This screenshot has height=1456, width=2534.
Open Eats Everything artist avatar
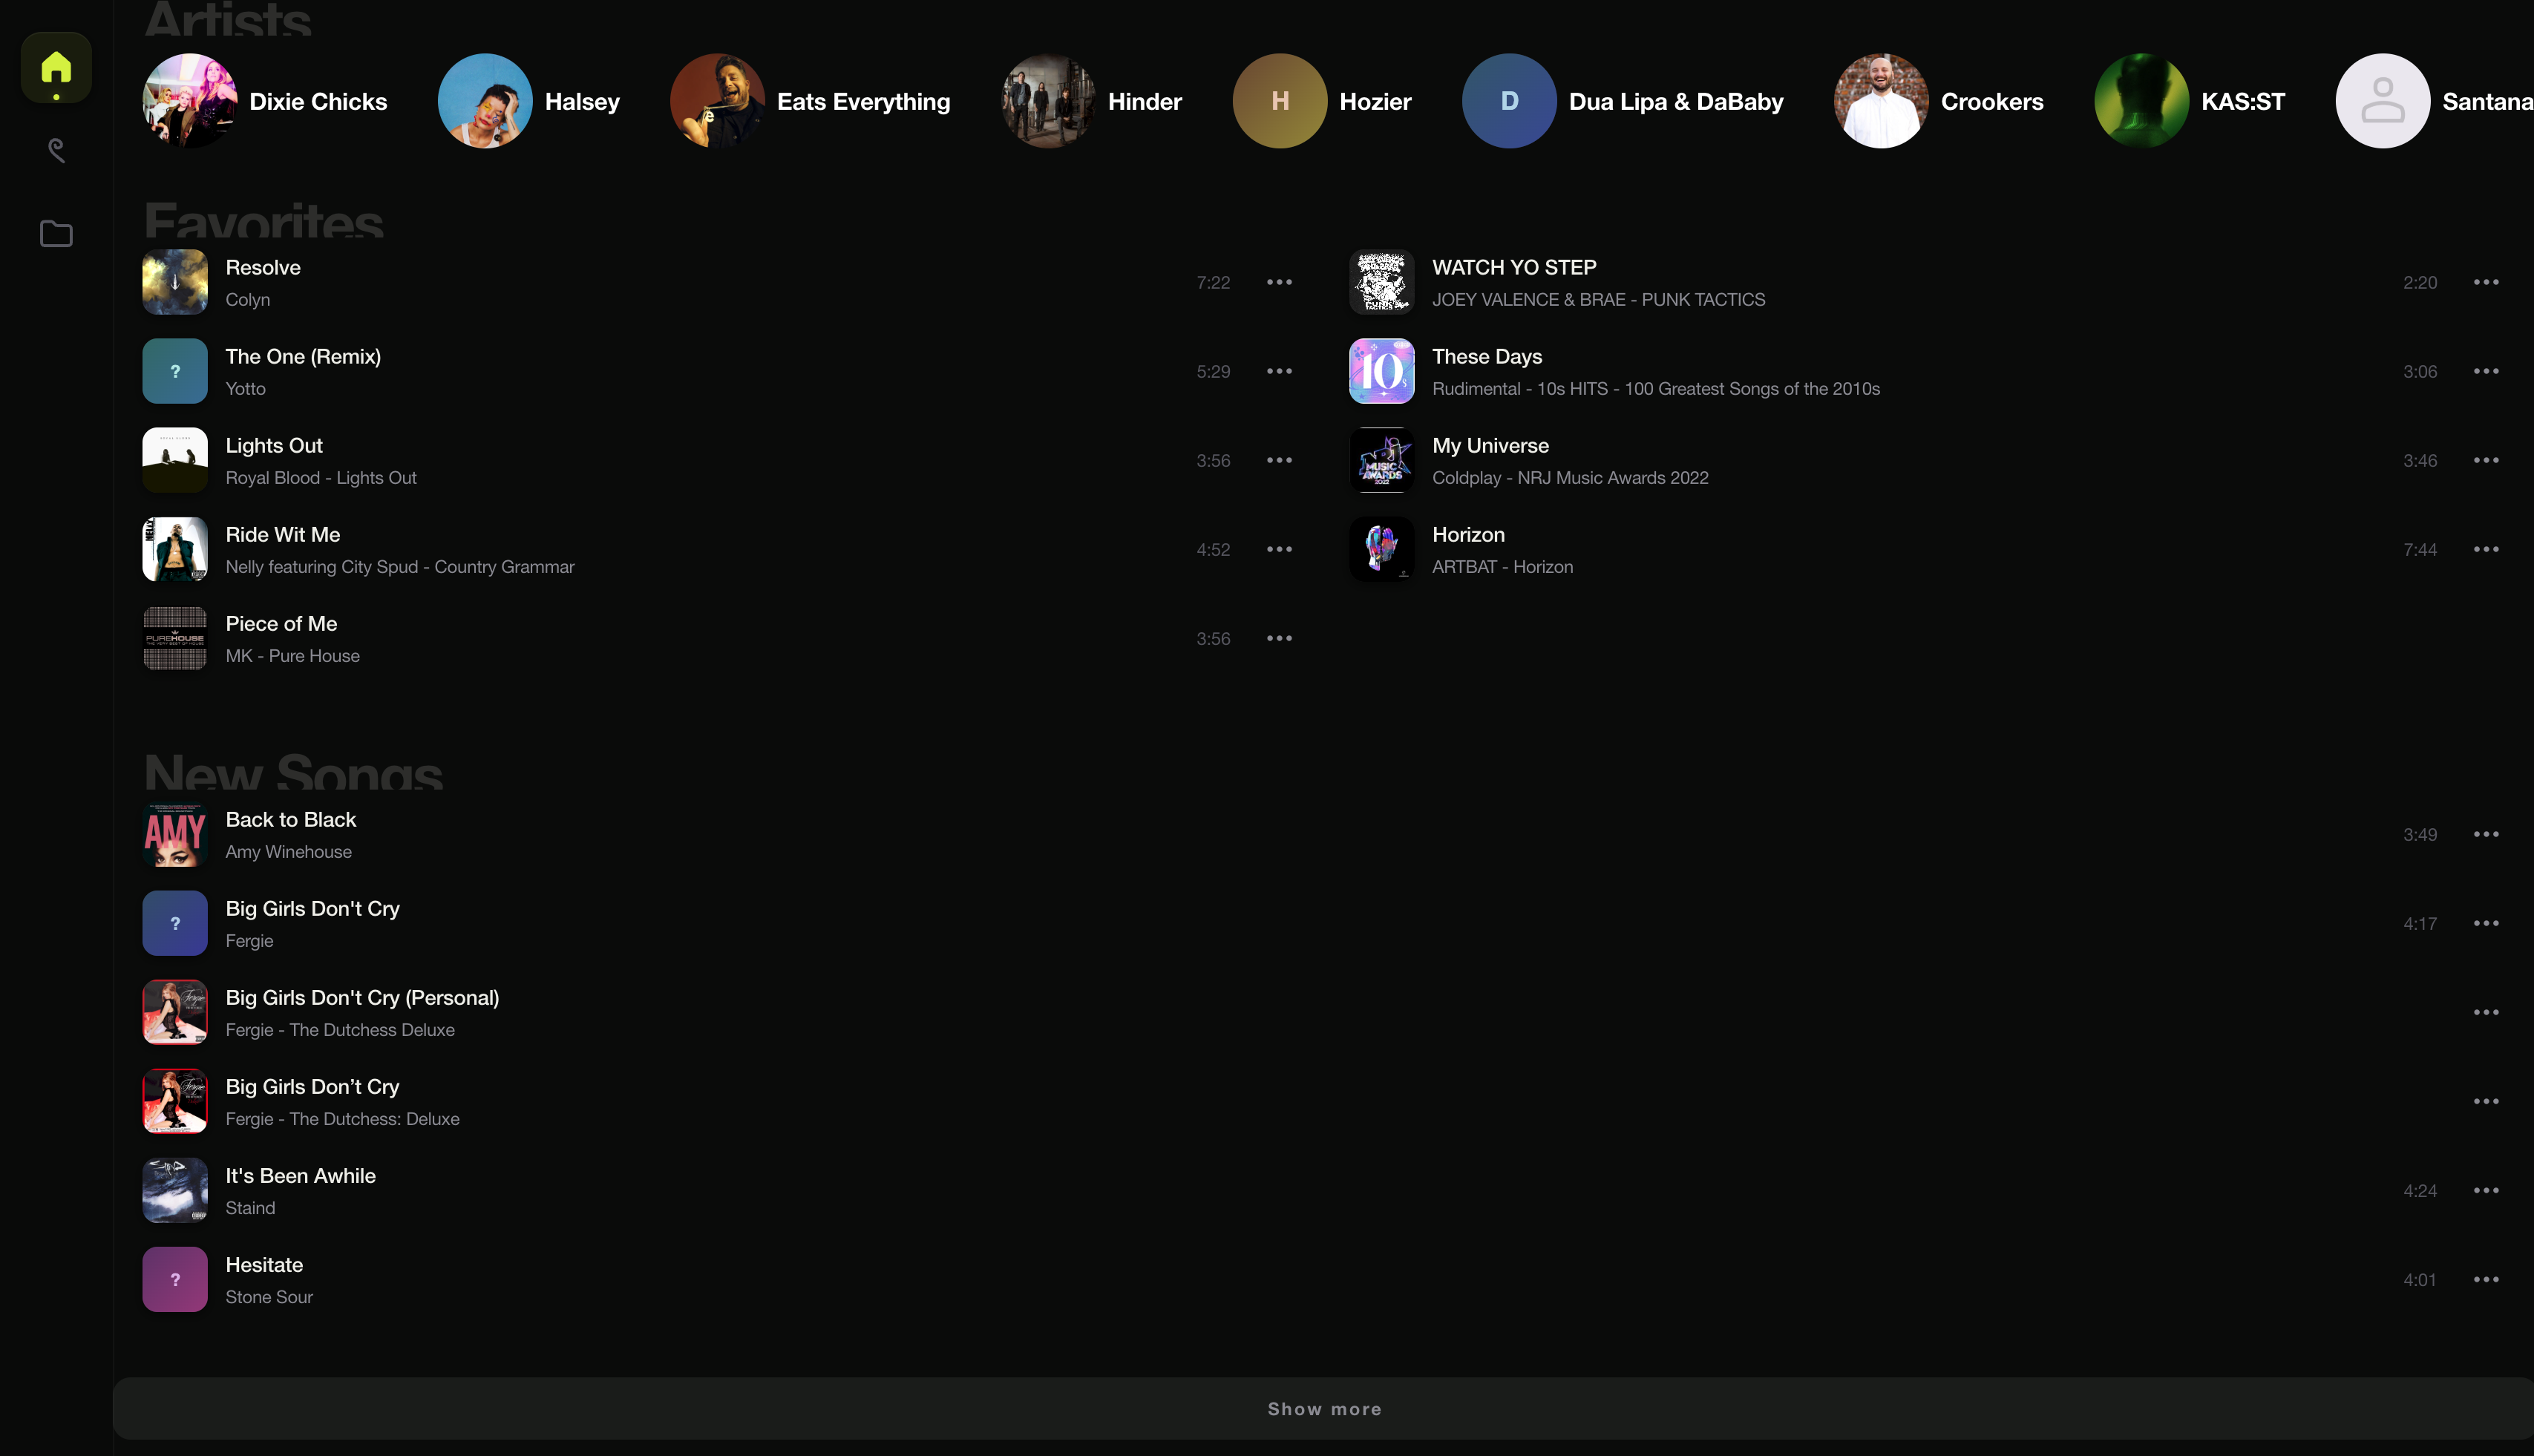[x=717, y=101]
